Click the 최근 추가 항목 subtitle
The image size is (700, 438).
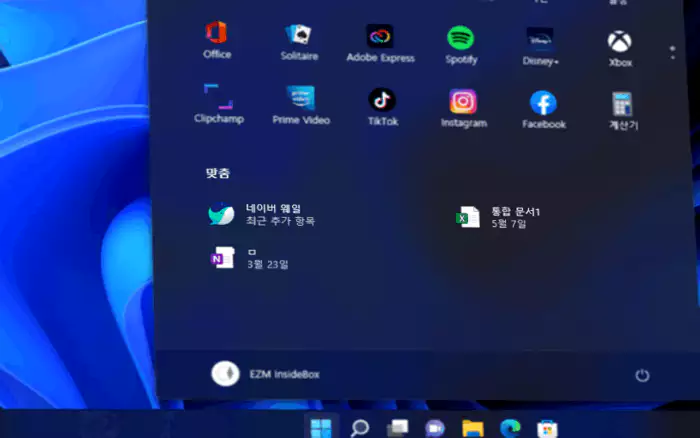point(280,221)
